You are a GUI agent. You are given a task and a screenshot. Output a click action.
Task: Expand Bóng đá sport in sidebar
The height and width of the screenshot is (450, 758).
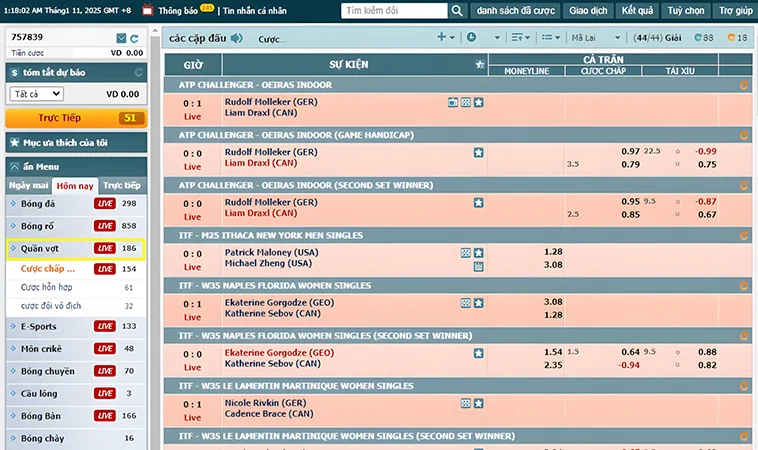(76, 203)
